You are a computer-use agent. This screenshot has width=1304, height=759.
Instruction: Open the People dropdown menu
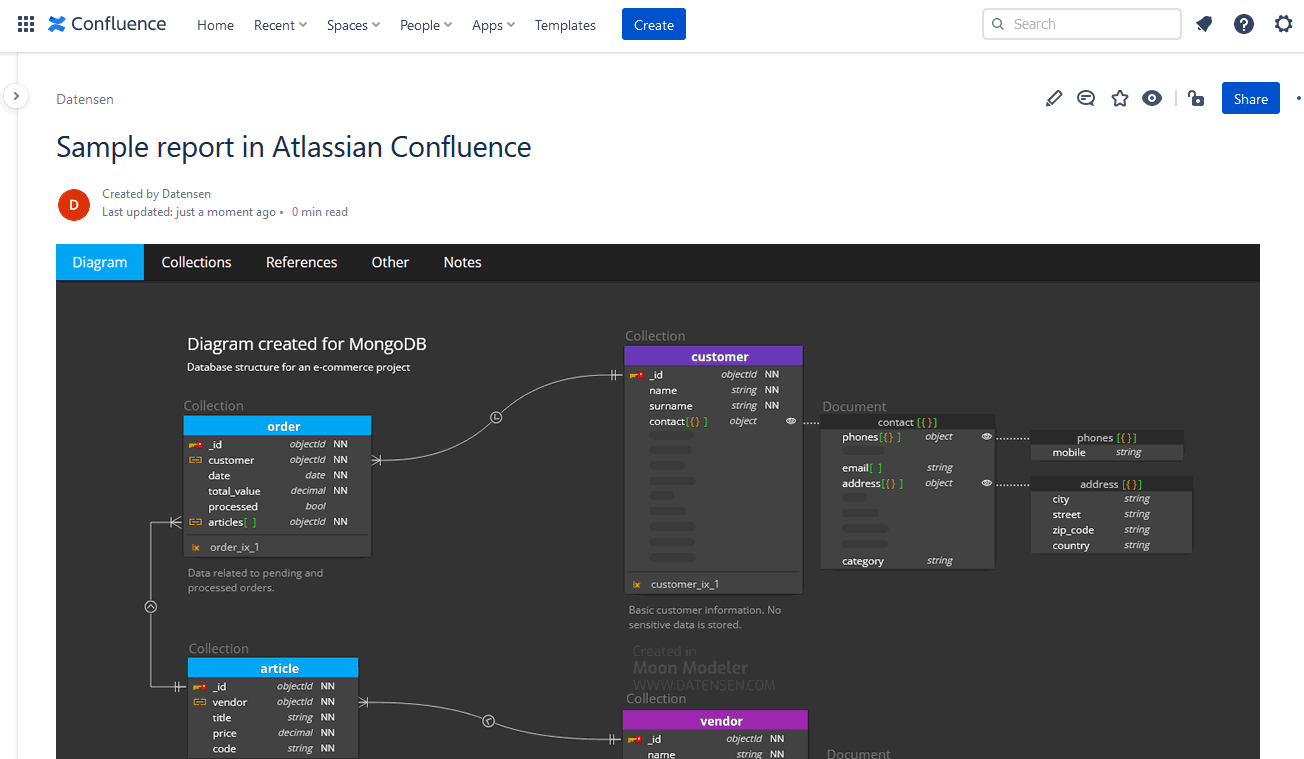pyautogui.click(x=426, y=25)
